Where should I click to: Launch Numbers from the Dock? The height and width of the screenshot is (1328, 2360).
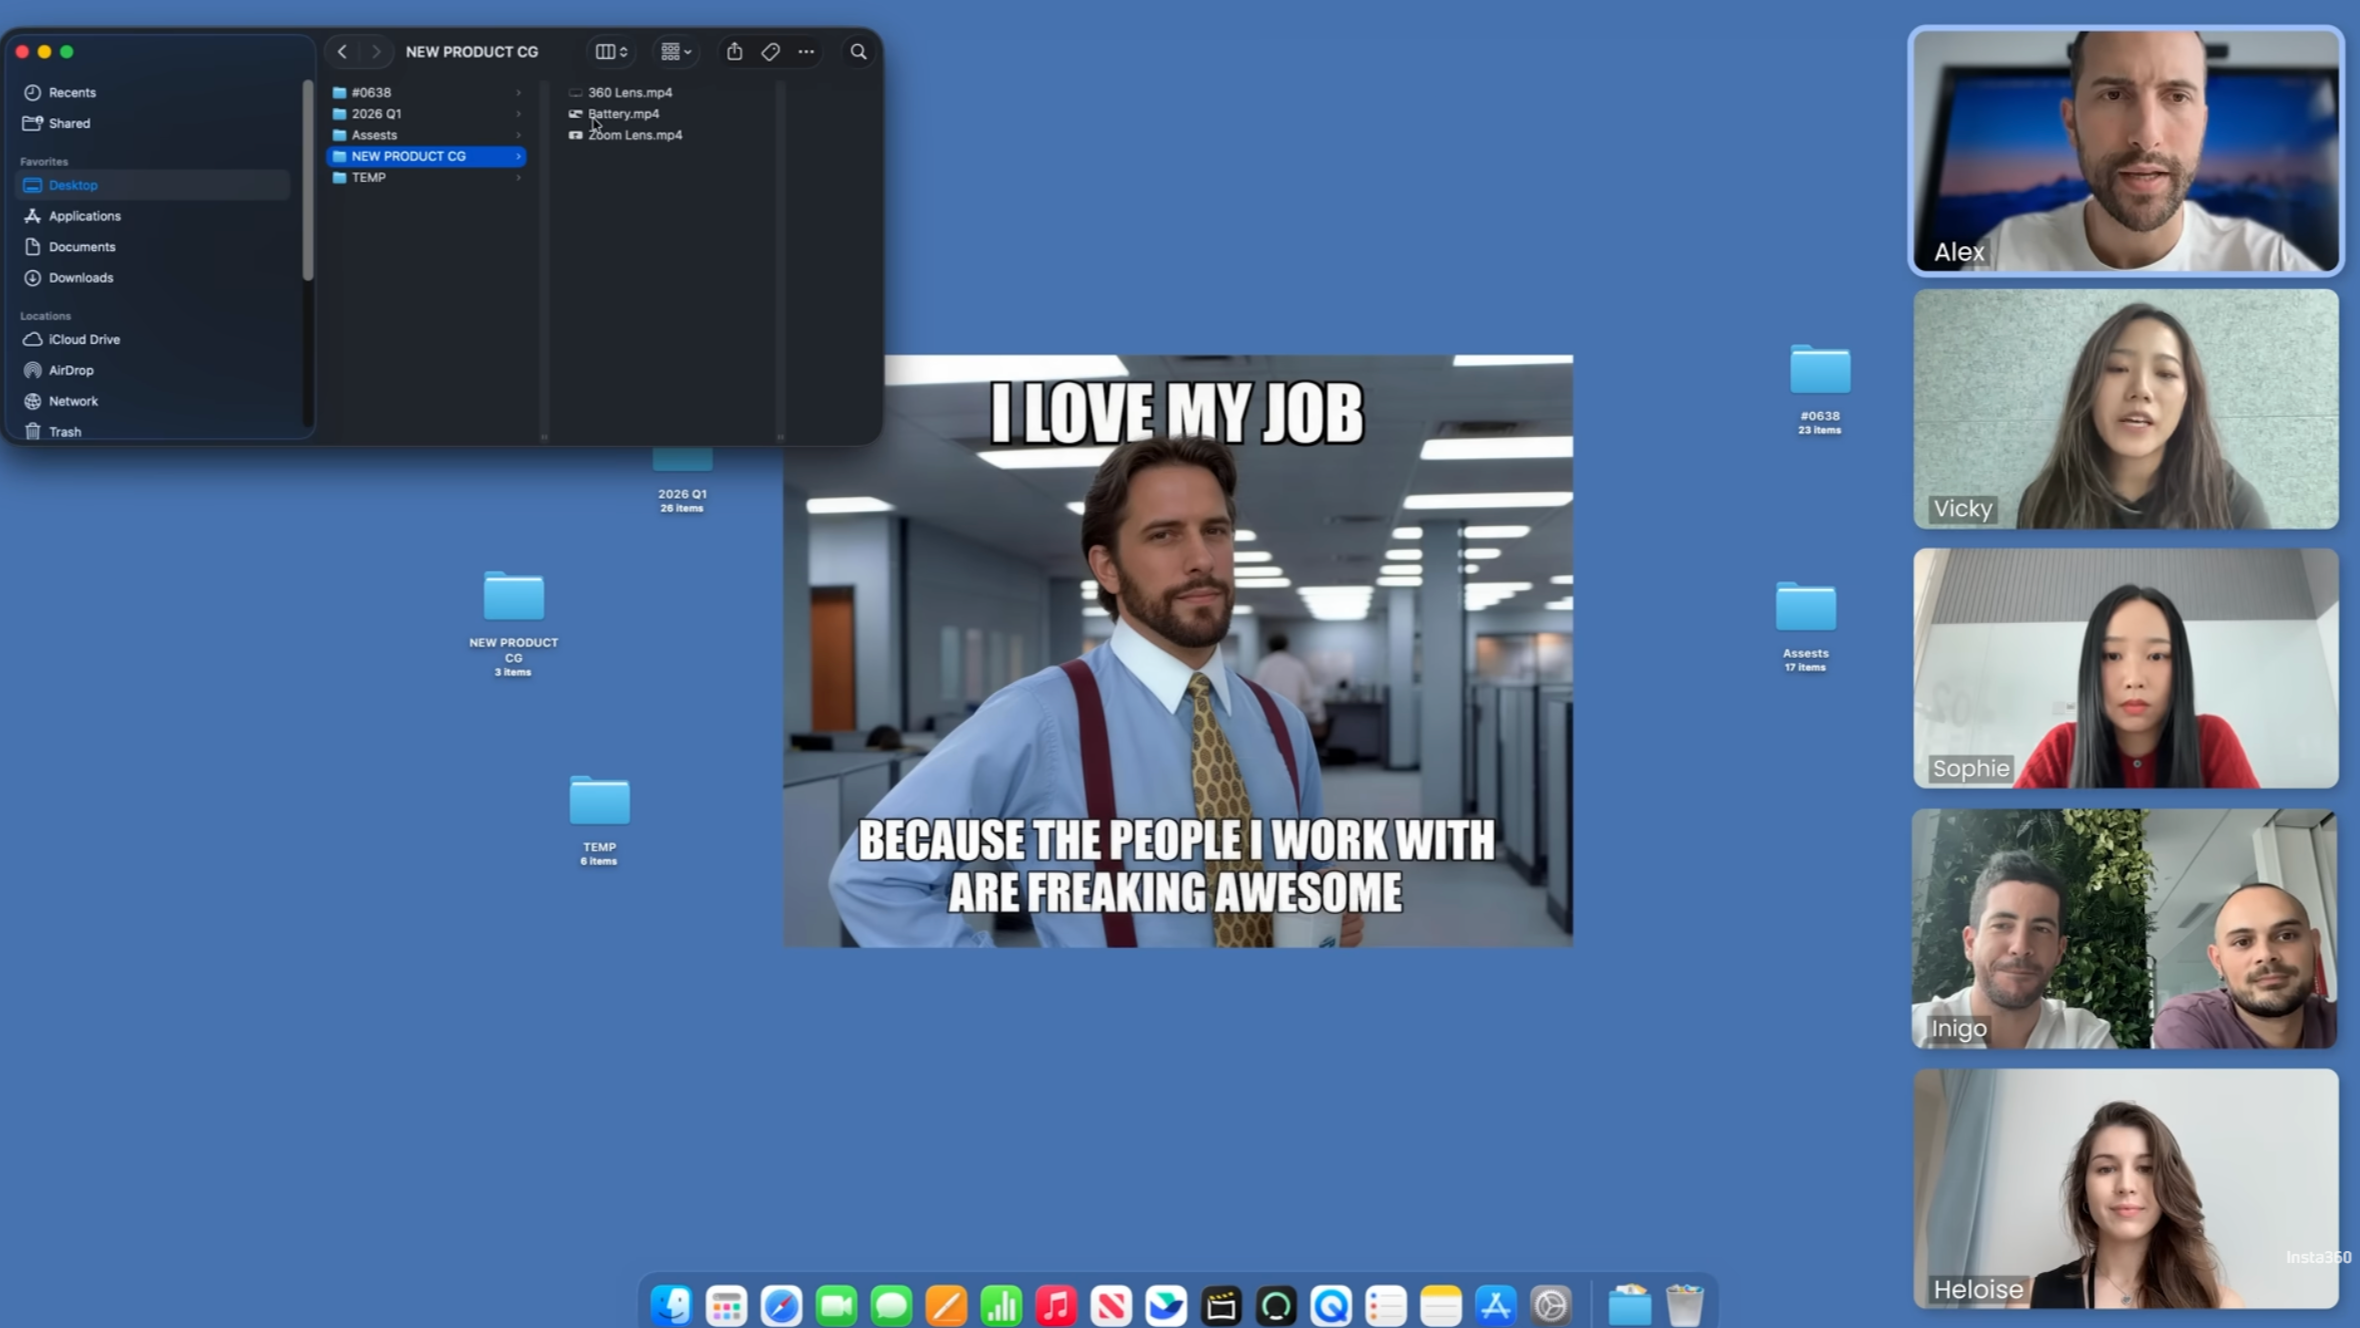click(x=1001, y=1306)
